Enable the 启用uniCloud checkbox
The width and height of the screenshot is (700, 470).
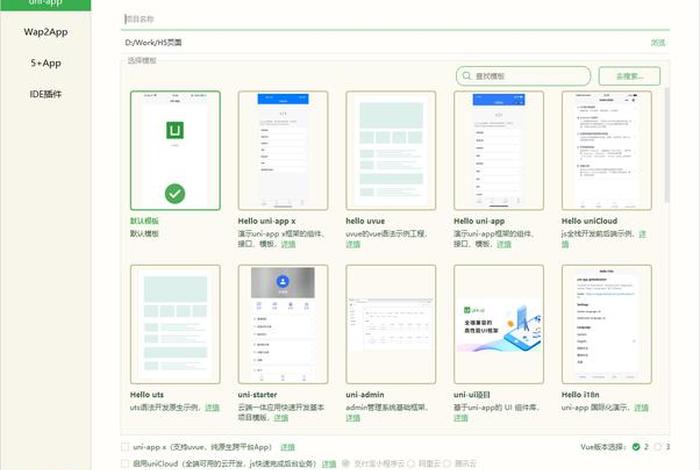(x=125, y=464)
